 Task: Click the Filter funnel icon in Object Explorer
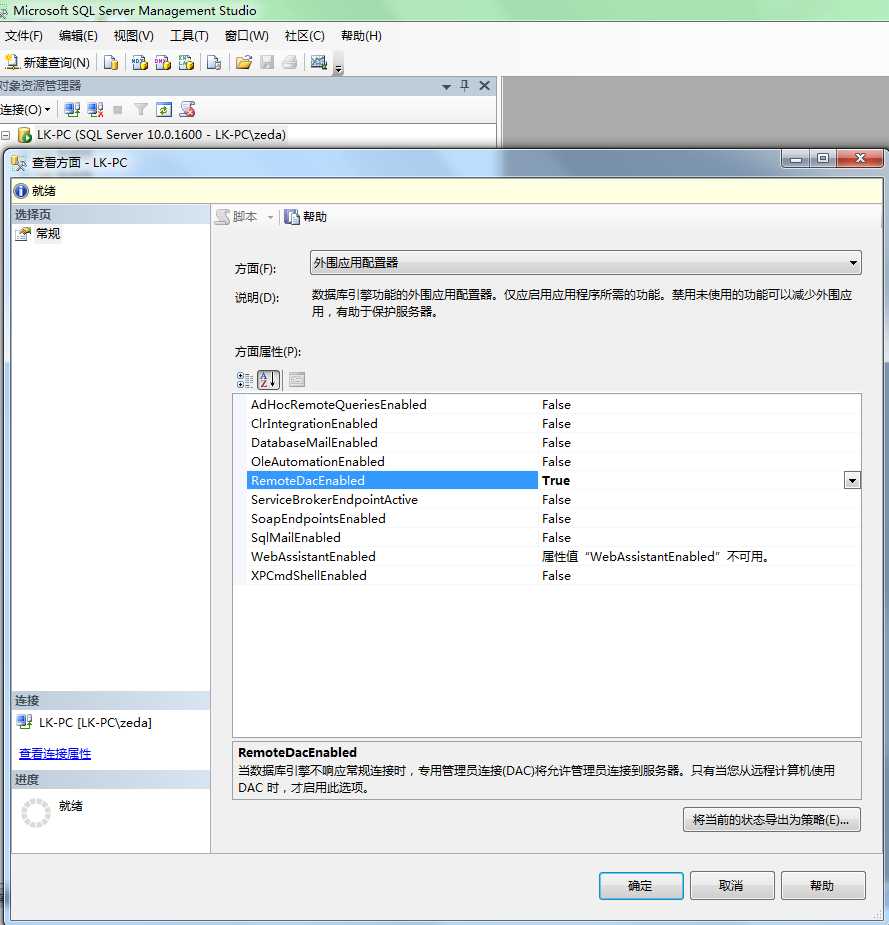pos(140,110)
